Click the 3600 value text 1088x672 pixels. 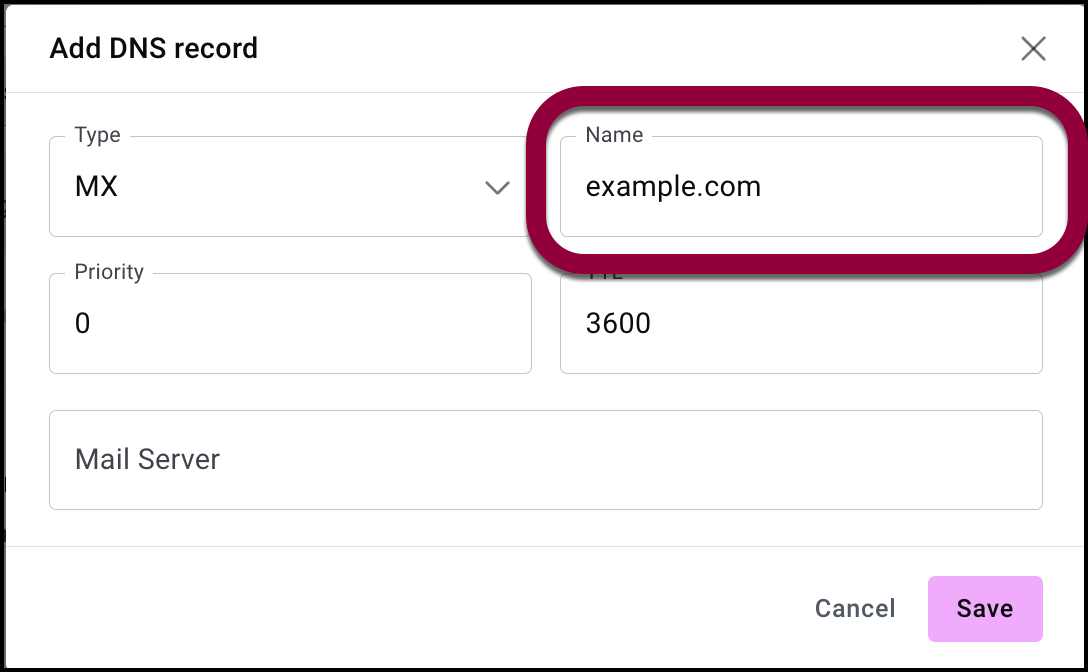(618, 324)
